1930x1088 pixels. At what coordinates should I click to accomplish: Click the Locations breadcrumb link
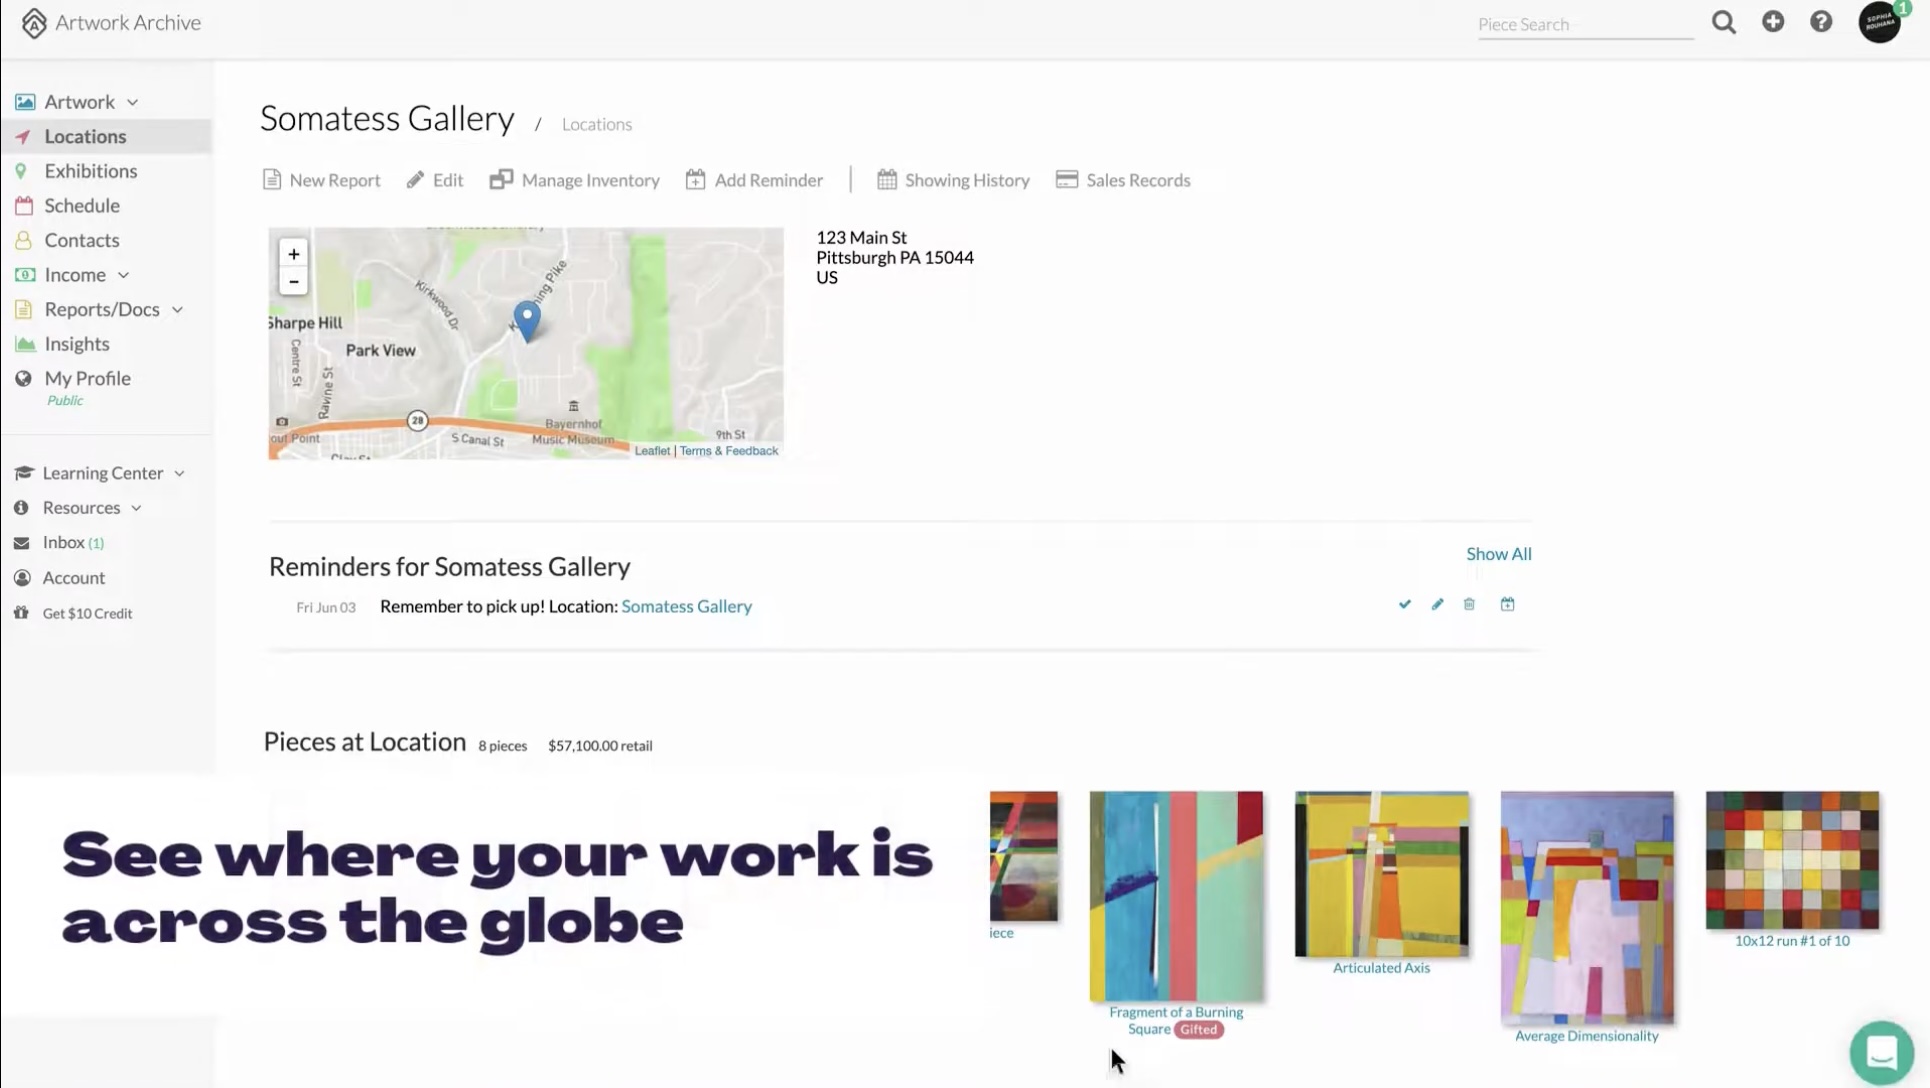[597, 124]
